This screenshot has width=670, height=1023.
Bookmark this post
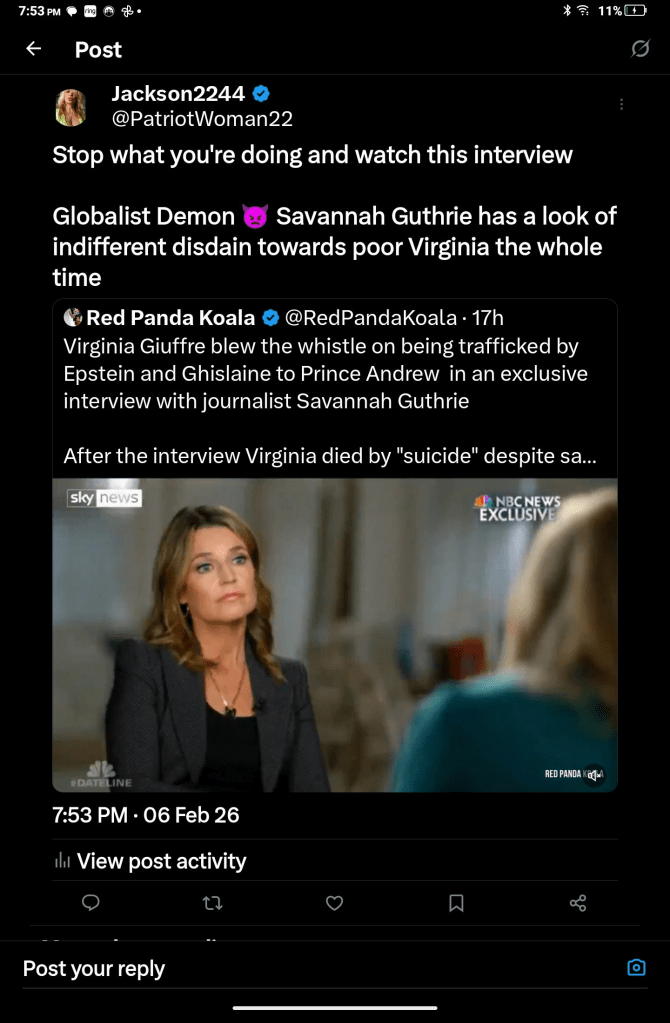456,903
